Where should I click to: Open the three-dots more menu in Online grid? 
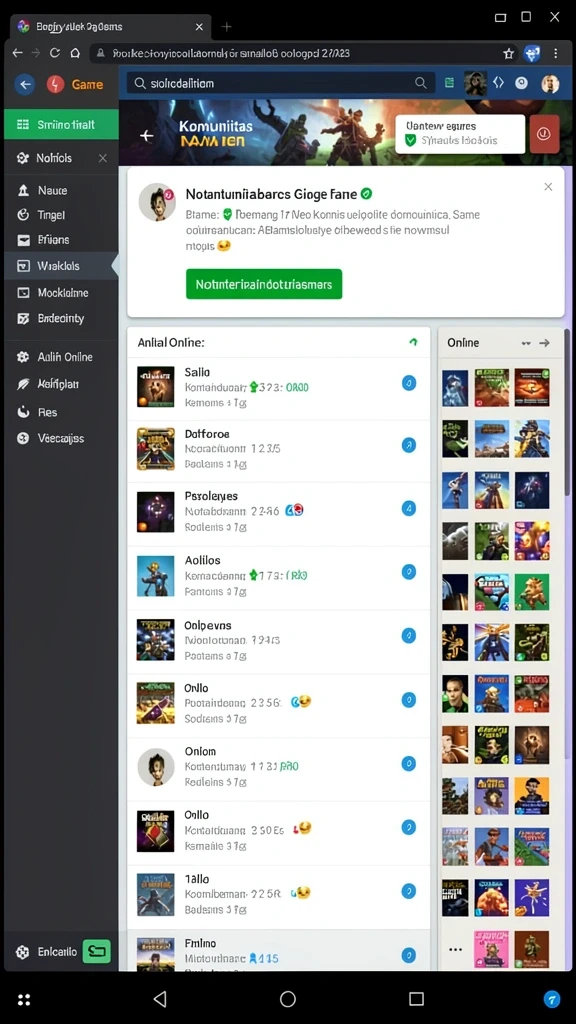pos(455,950)
